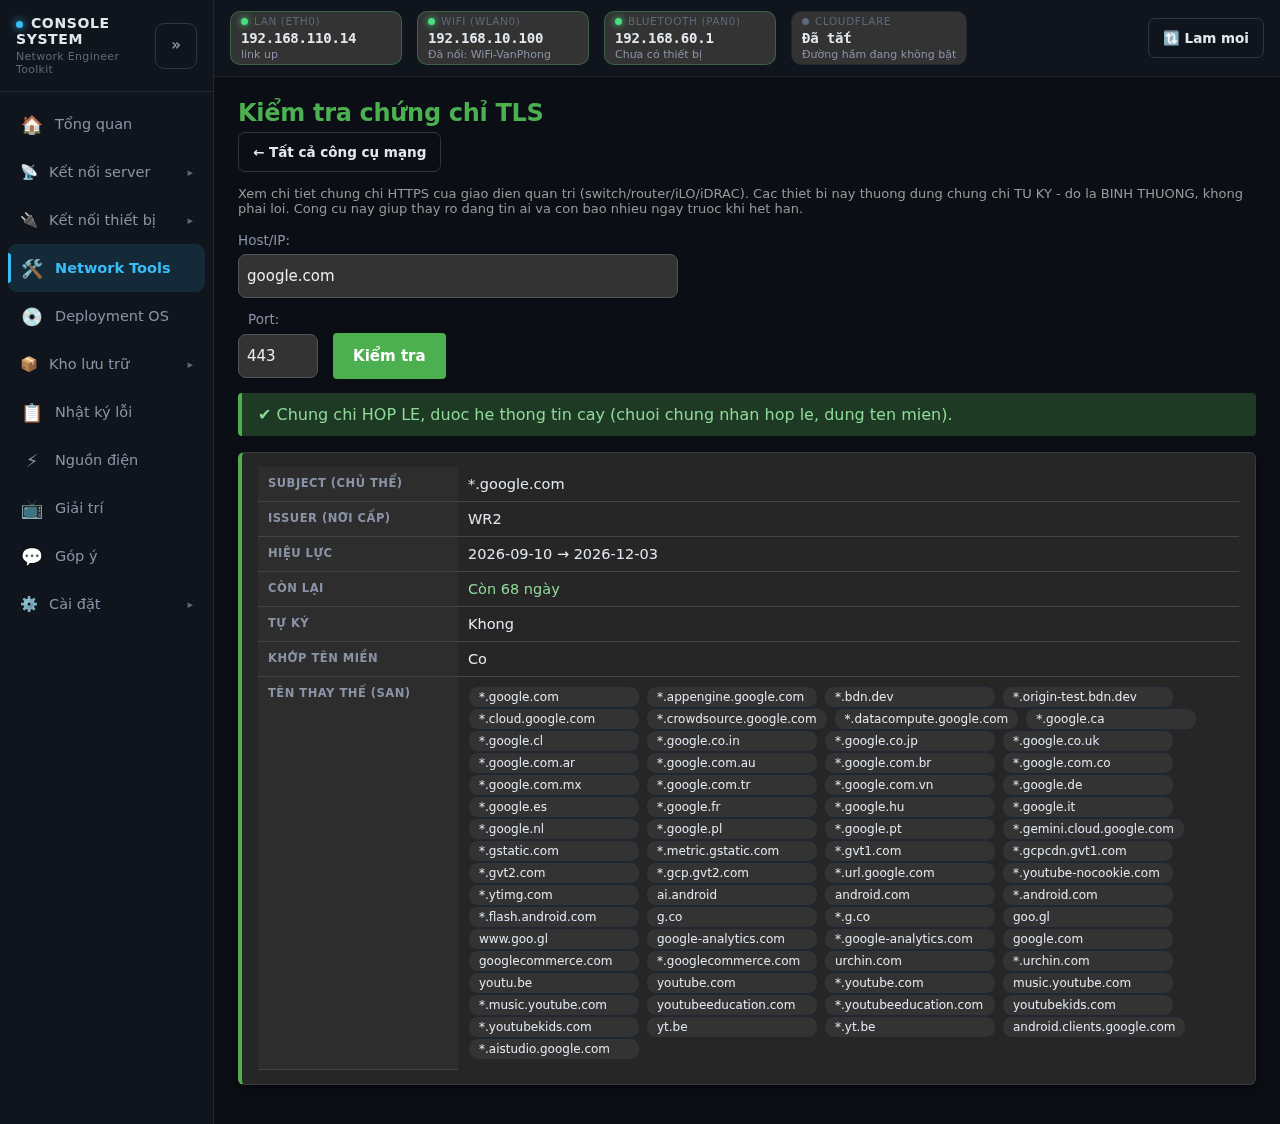1280x1124 pixels.
Task: Open Giải trí menu item
Action: [106, 508]
